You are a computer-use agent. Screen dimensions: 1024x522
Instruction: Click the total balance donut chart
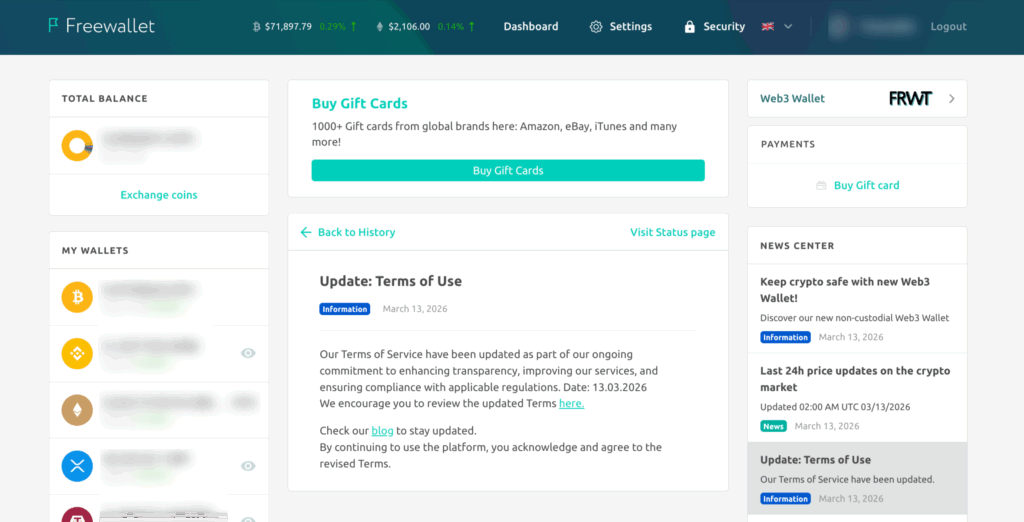coord(77,146)
